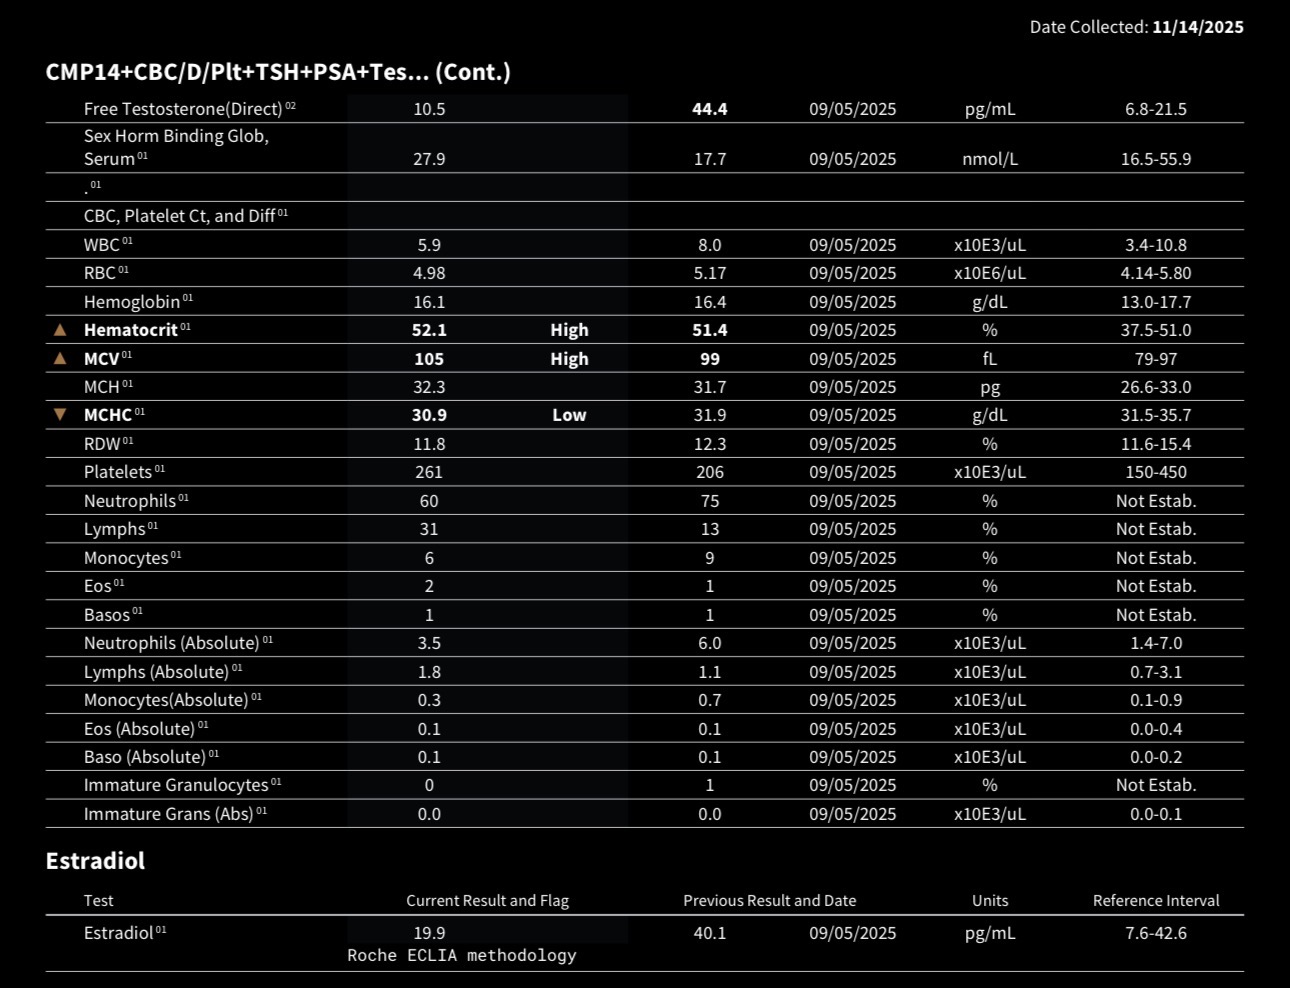The image size is (1290, 988).
Task: Select the High flag in MCV row
Action: 569,359
